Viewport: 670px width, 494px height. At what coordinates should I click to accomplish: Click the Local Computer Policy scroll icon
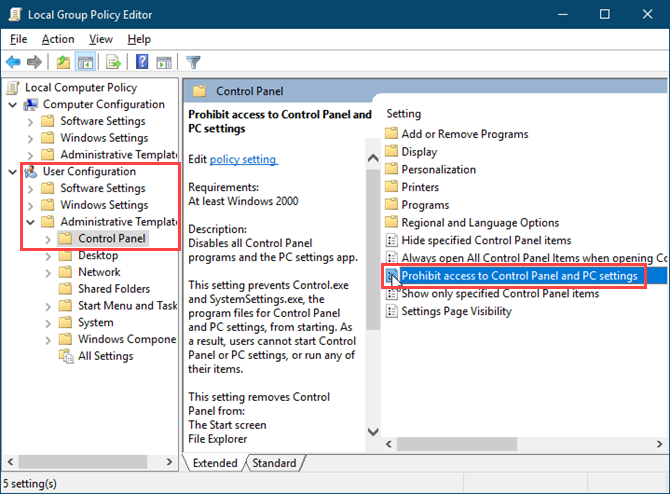pos(13,88)
